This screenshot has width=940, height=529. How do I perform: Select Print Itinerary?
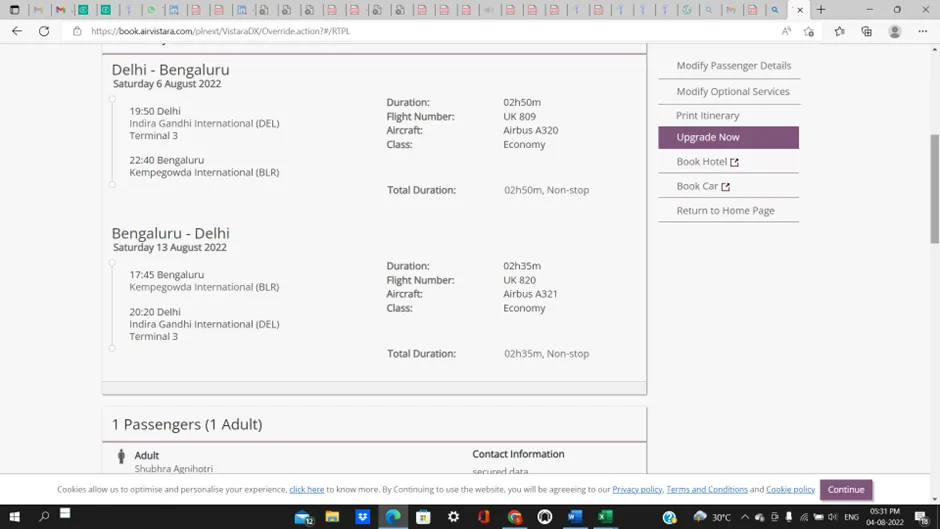click(707, 115)
